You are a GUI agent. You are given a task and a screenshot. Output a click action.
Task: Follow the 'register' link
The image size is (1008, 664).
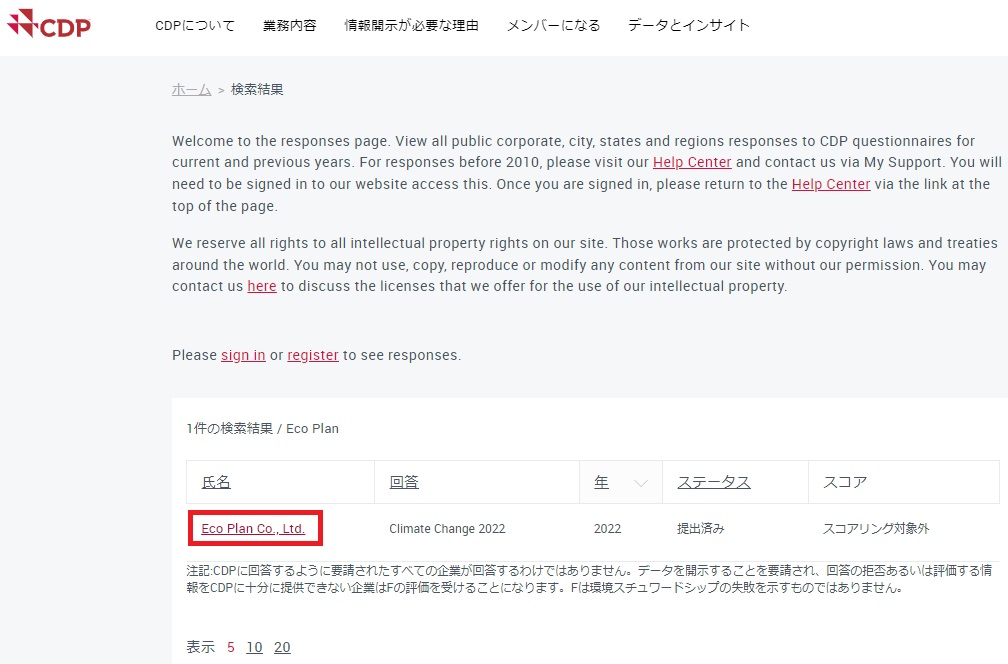point(313,355)
